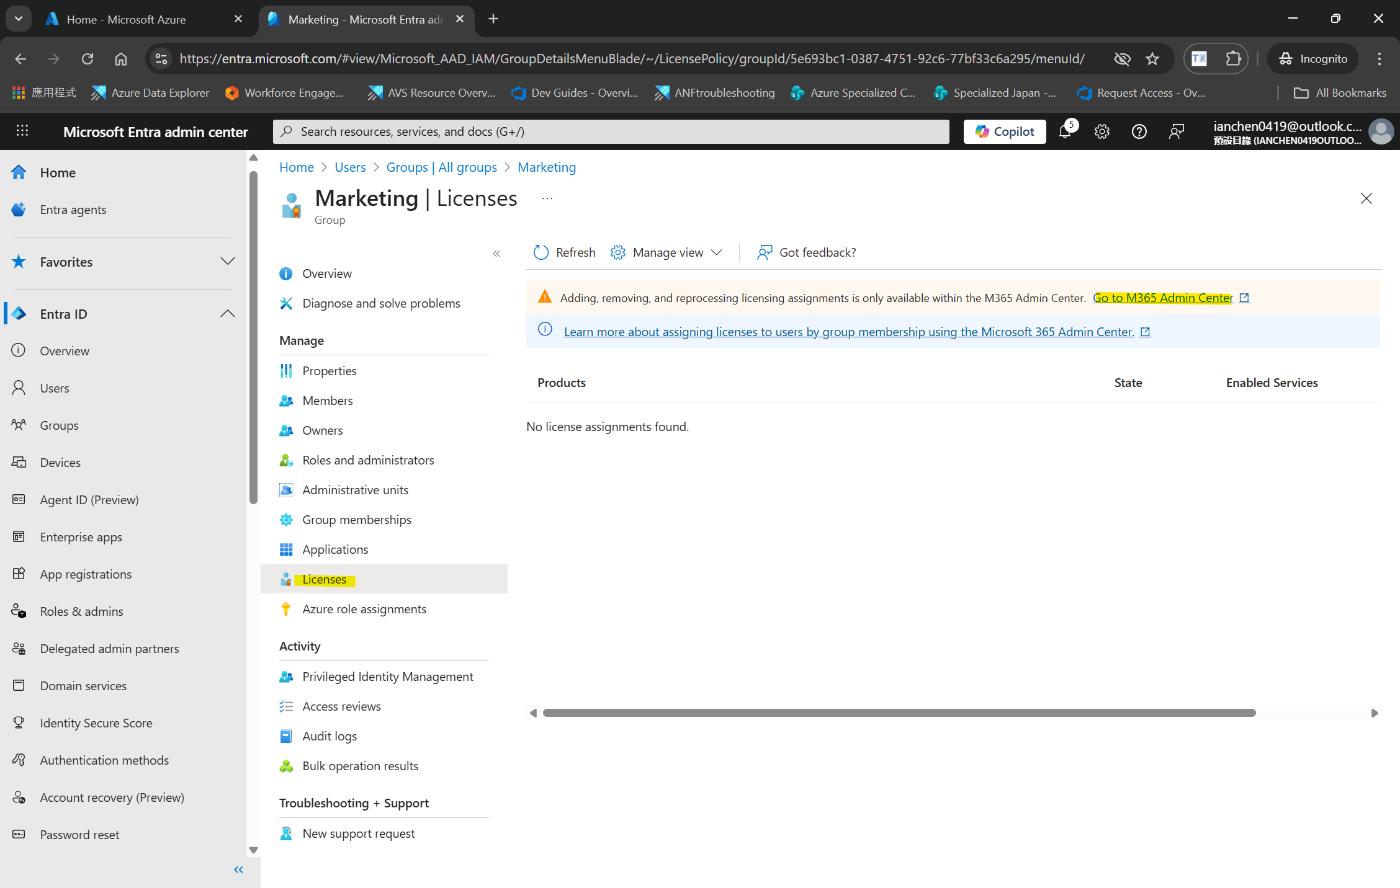The image size is (1400, 888).
Task: Open the Members menu item
Action: tap(327, 401)
